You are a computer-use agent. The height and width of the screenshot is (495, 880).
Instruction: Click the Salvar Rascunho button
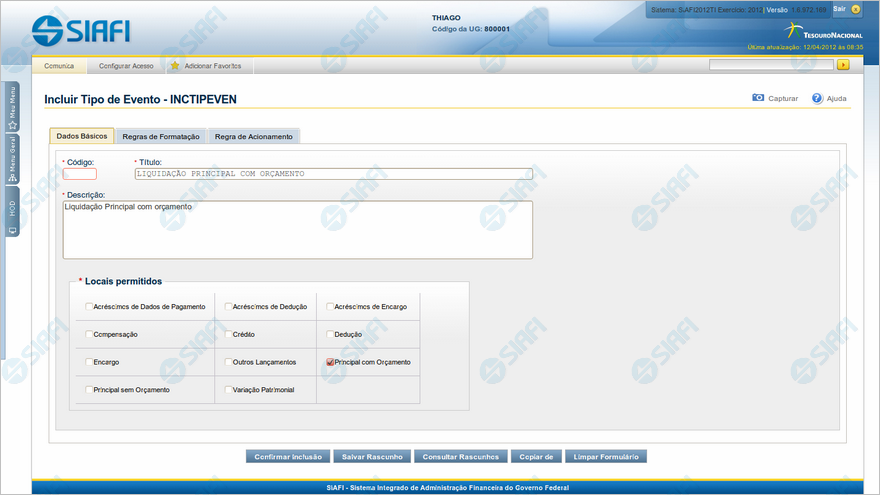tap(371, 456)
